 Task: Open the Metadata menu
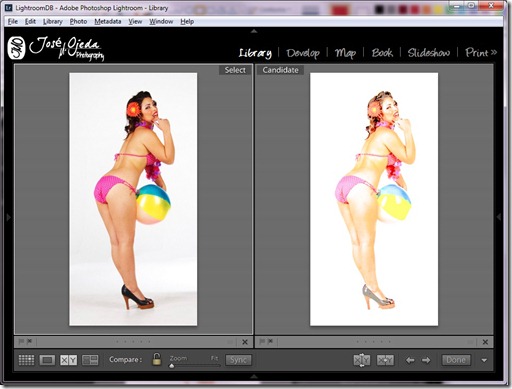pos(108,22)
